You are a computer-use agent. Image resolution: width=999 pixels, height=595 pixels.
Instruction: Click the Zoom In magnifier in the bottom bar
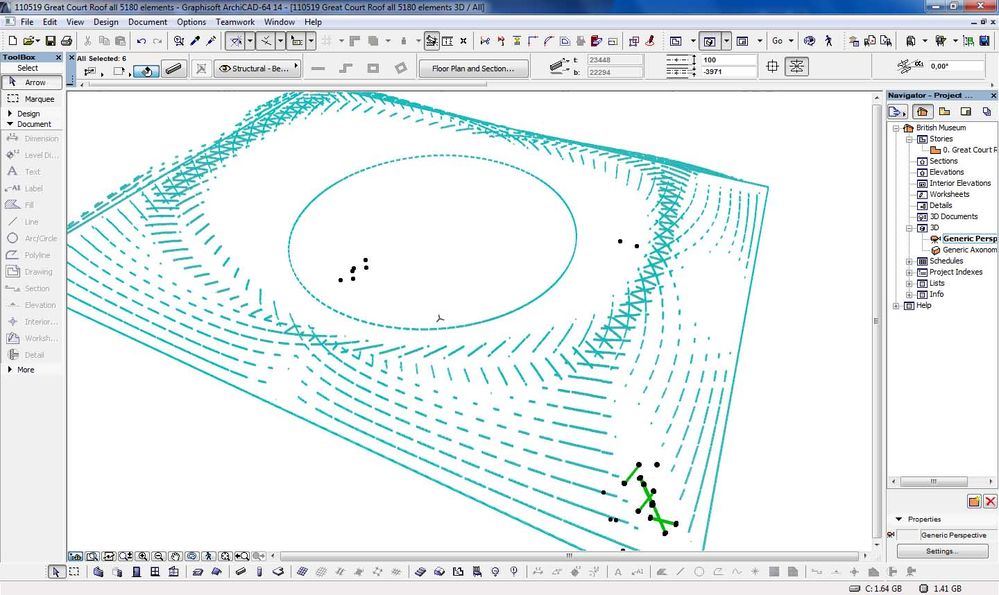(x=143, y=556)
